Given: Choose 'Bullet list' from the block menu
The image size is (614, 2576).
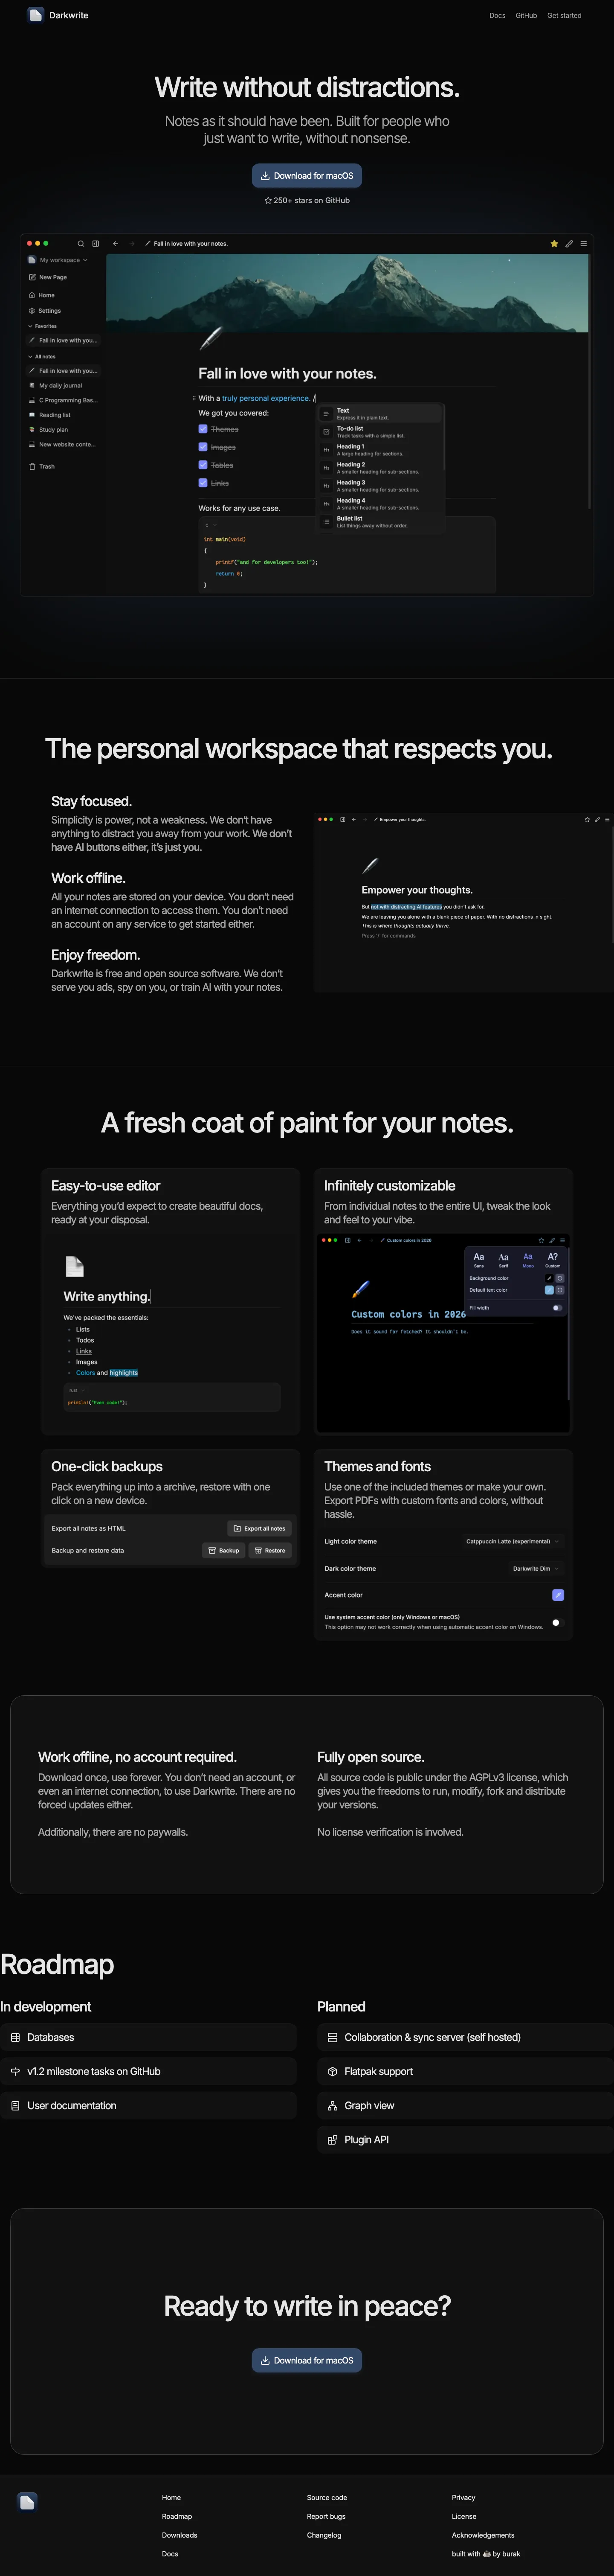Looking at the screenshot, I should [380, 521].
